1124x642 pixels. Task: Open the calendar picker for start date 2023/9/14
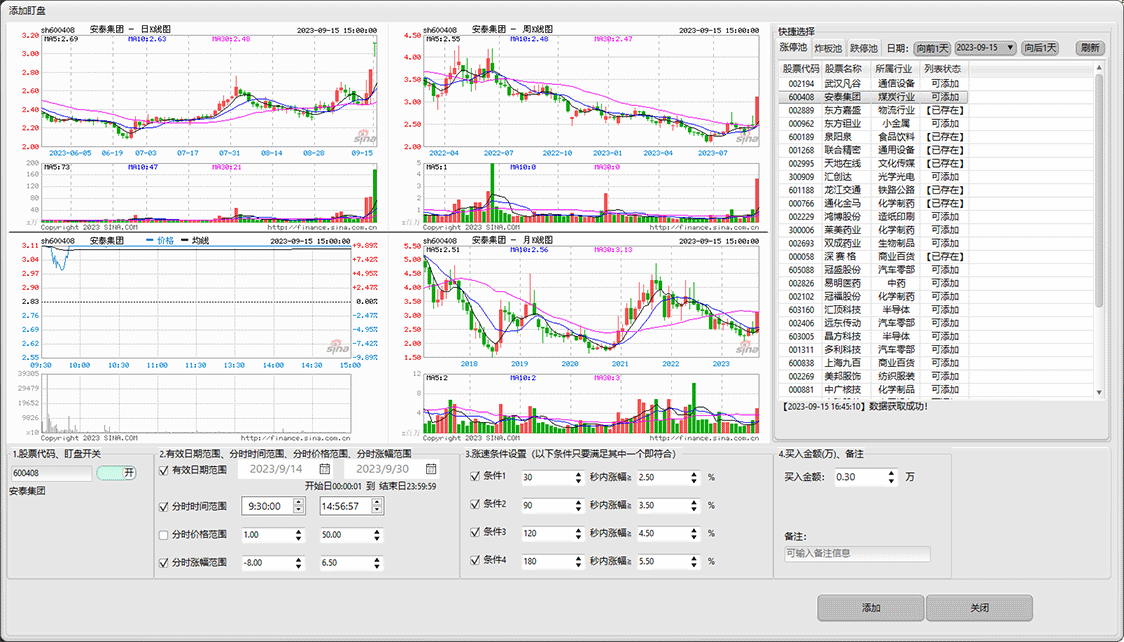click(325, 469)
